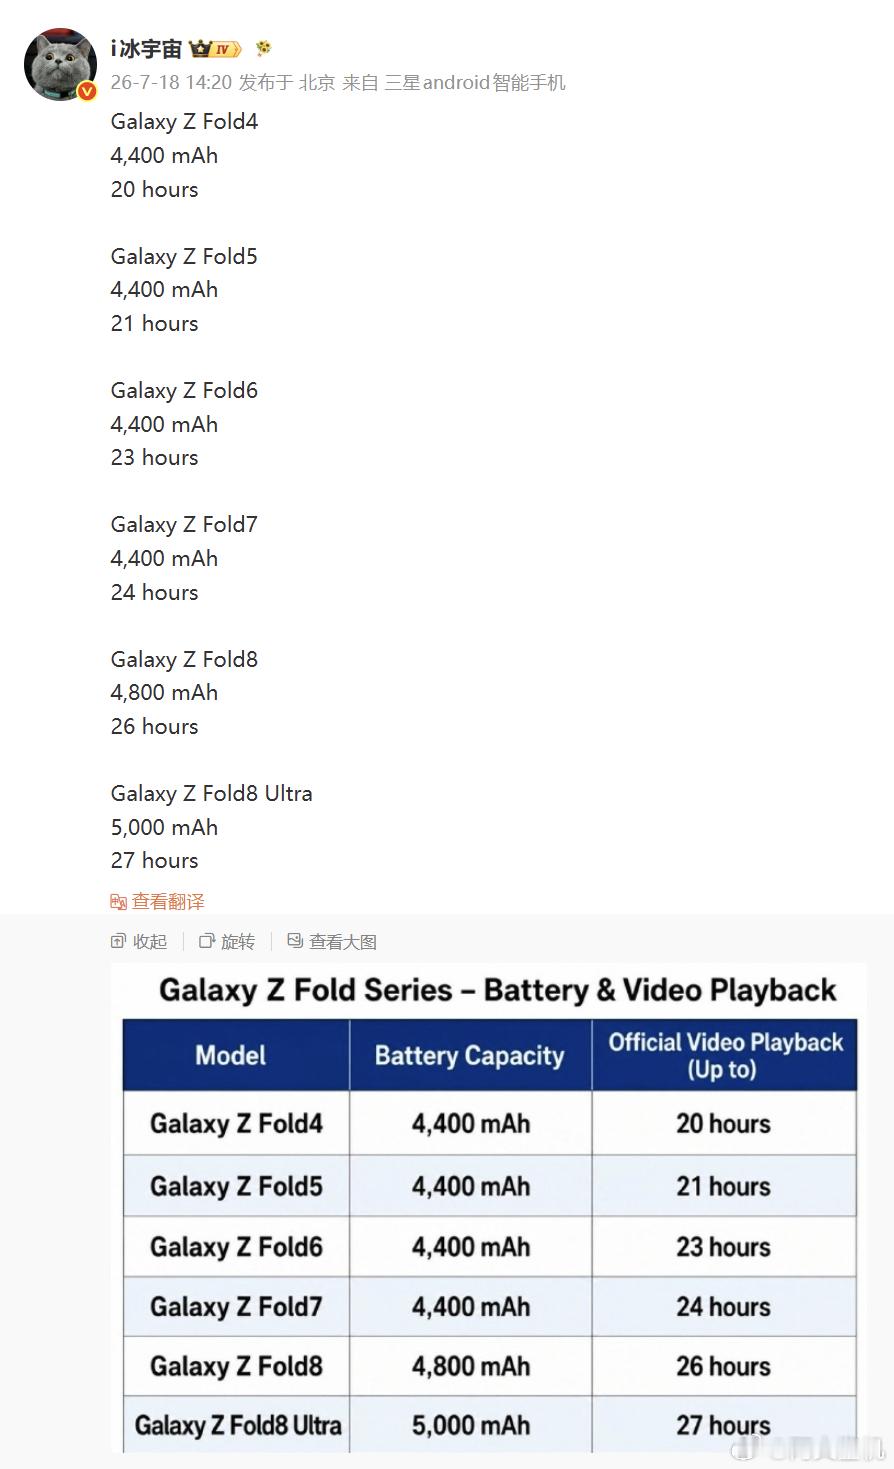Open 三星android智能手机 source link
The width and height of the screenshot is (894, 1469).
pyautogui.click(x=475, y=82)
